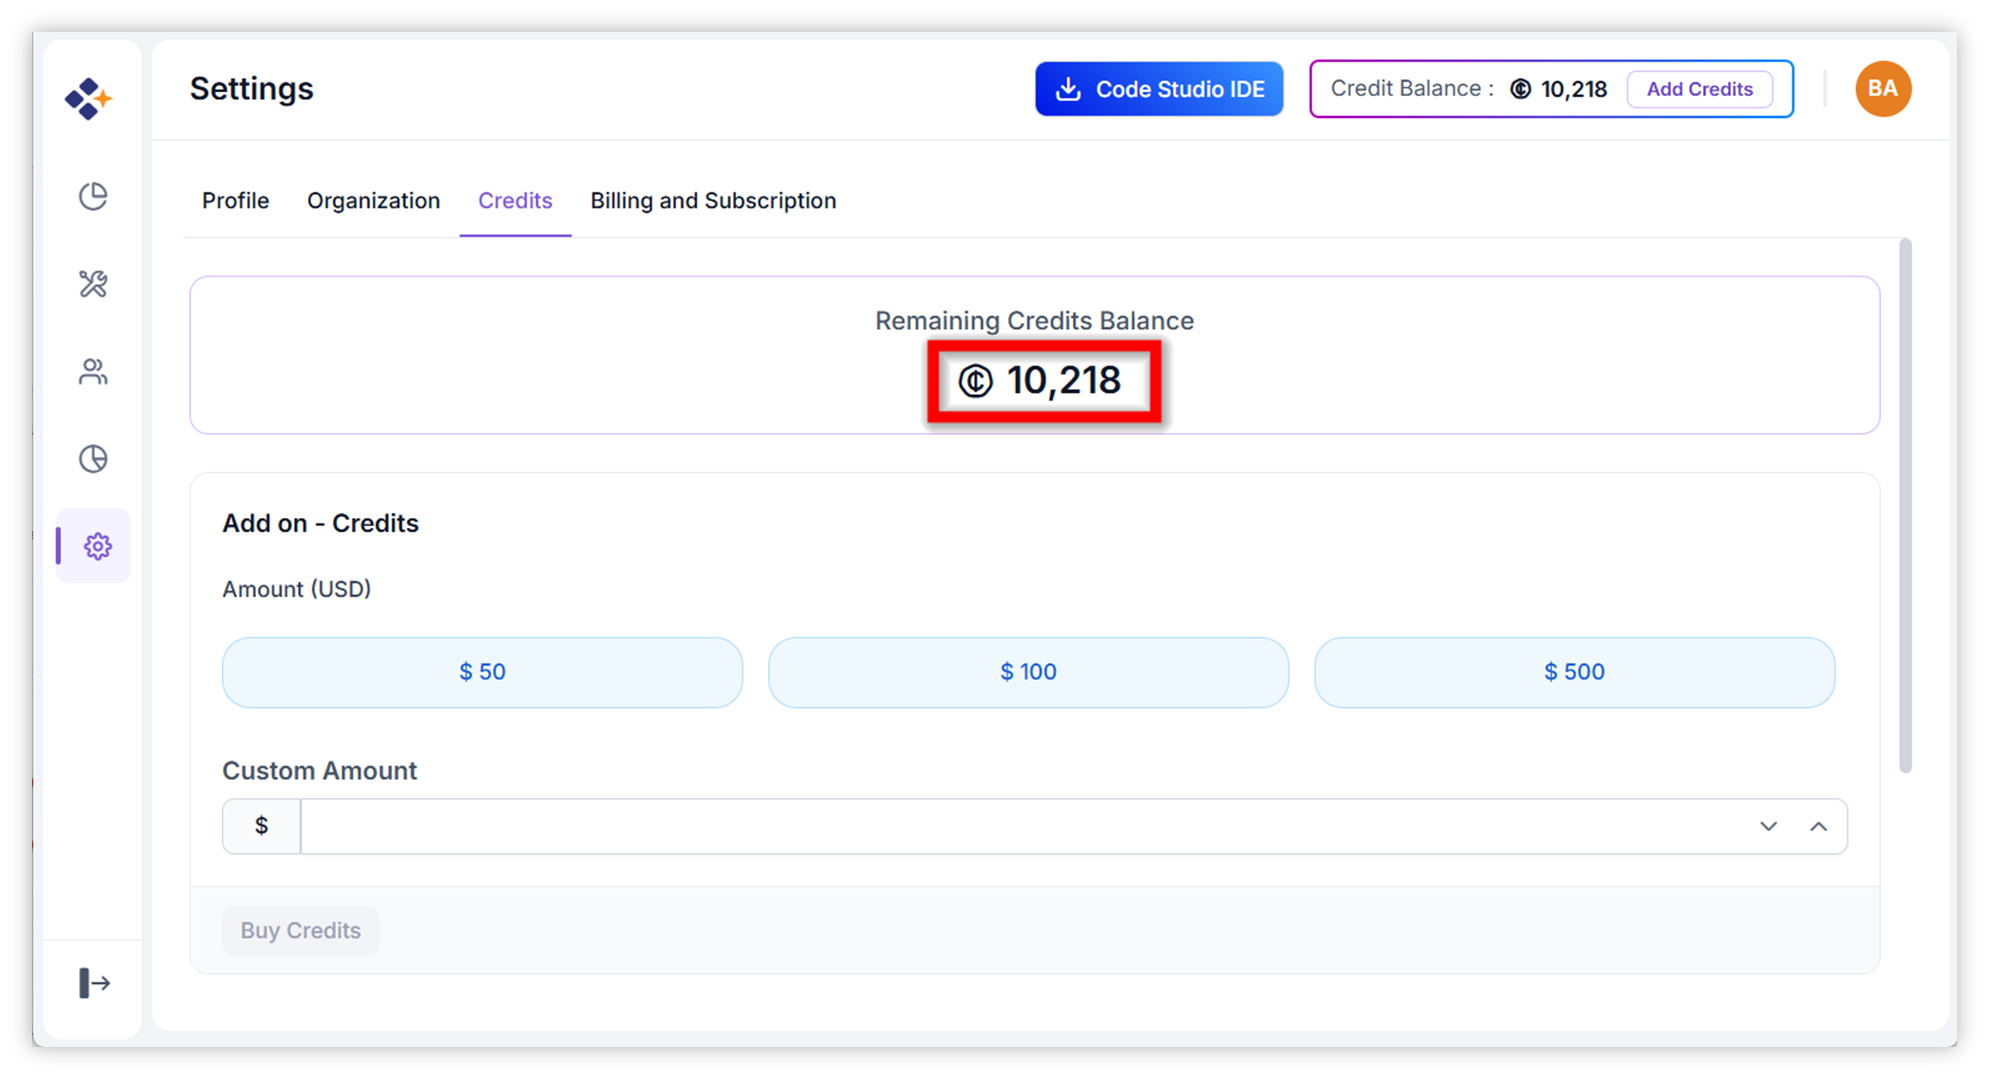Click the logout icon at sidebar bottom
Viewport: 1989px width, 1079px height.
click(94, 983)
